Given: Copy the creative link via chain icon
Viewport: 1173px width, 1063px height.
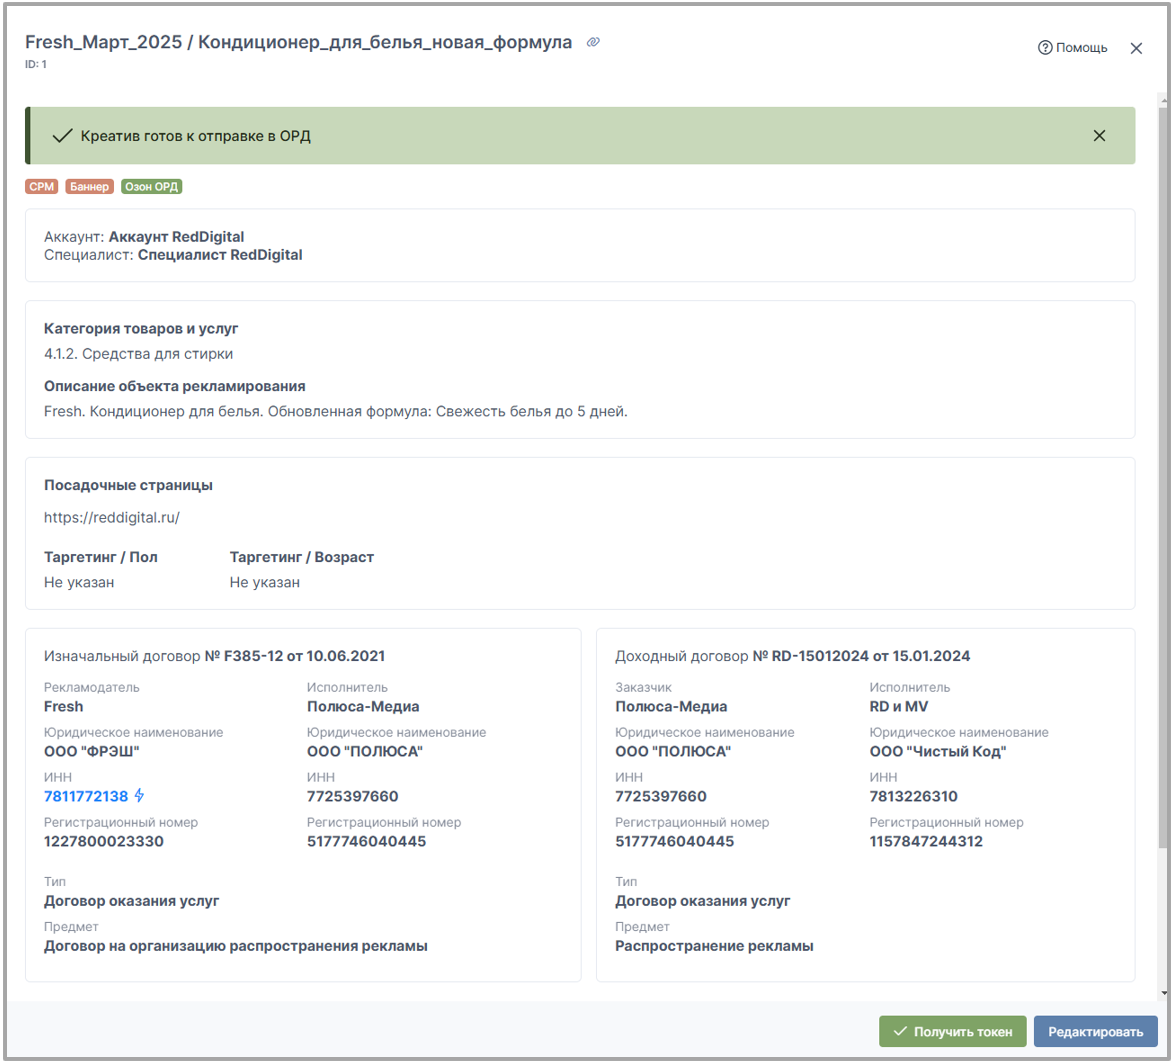Looking at the screenshot, I should [592, 43].
